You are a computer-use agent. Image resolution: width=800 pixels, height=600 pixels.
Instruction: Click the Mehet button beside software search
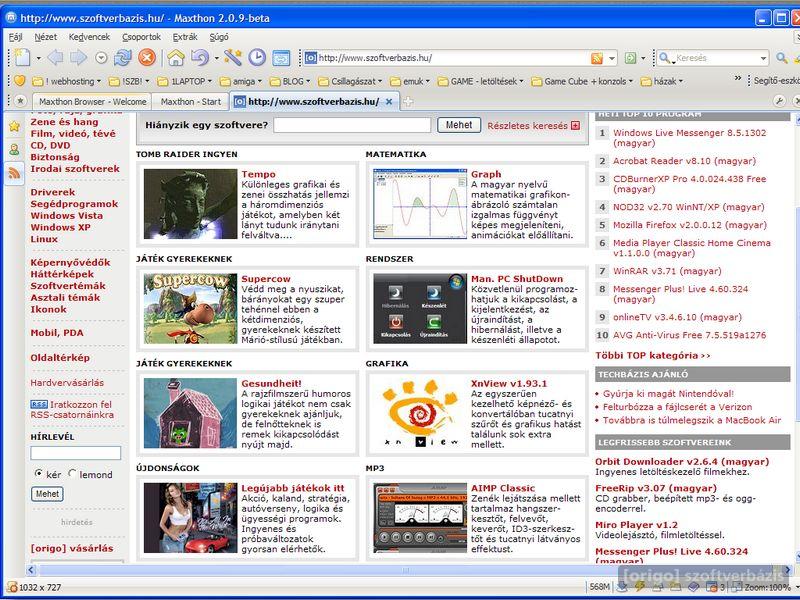point(459,125)
